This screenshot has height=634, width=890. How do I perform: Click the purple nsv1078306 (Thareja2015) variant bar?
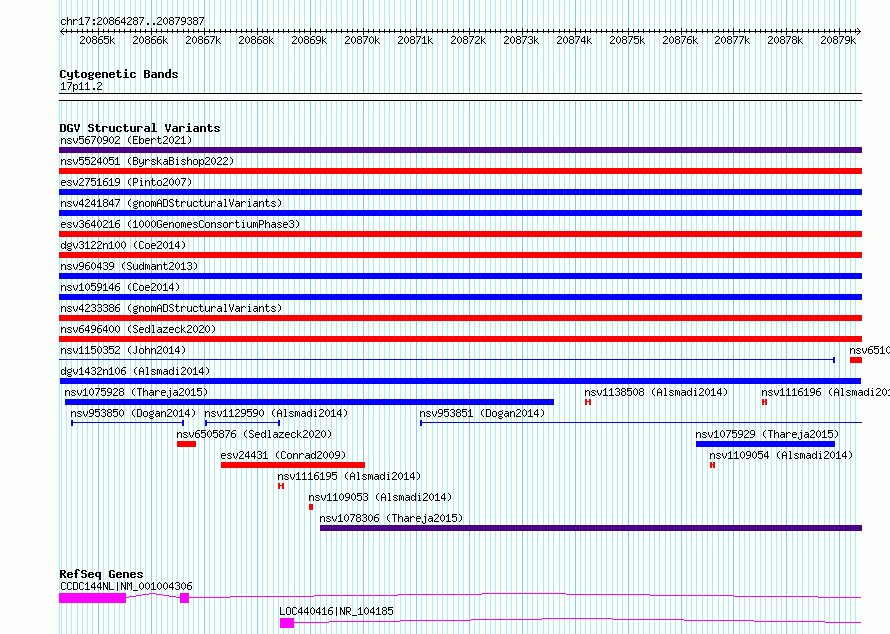click(x=590, y=528)
